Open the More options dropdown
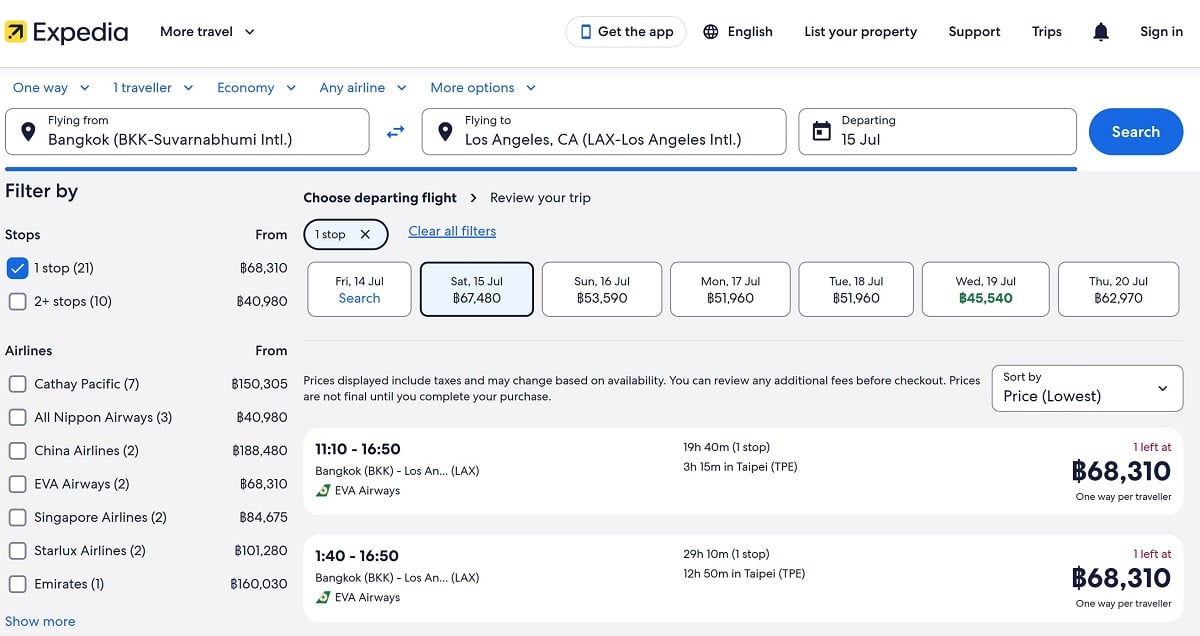The height and width of the screenshot is (636, 1200). pos(483,88)
